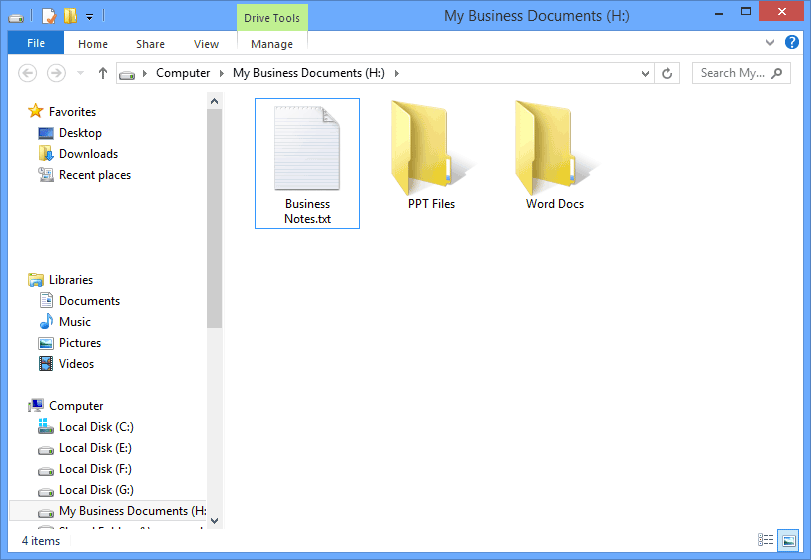Click the Music note icon
The height and width of the screenshot is (560, 811).
click(x=46, y=321)
